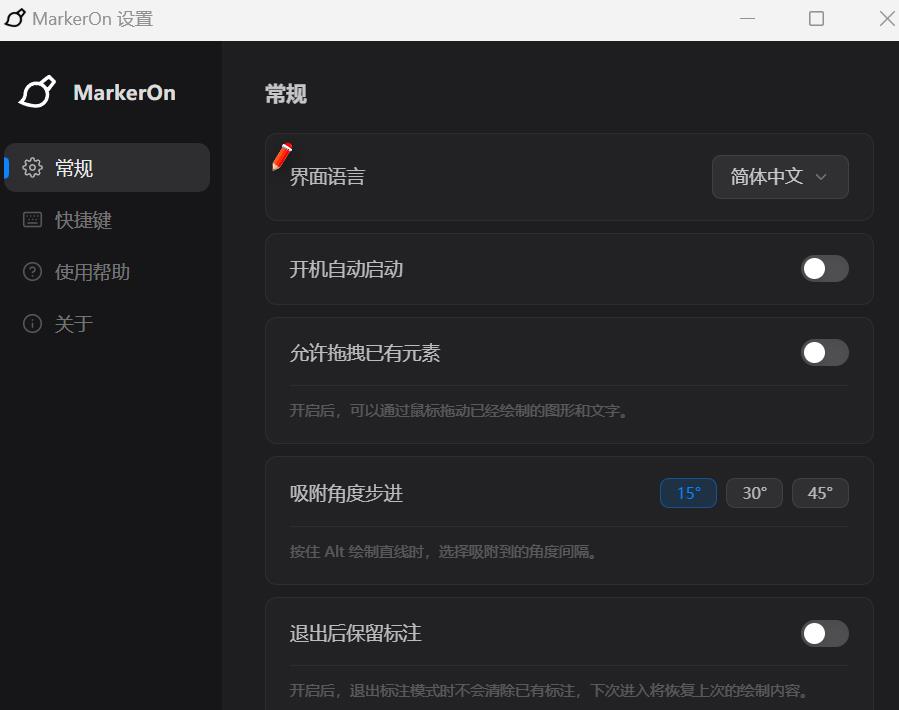Click text 按住 Alt 绘制直线时 description
This screenshot has height=710, width=899.
[x=443, y=552]
